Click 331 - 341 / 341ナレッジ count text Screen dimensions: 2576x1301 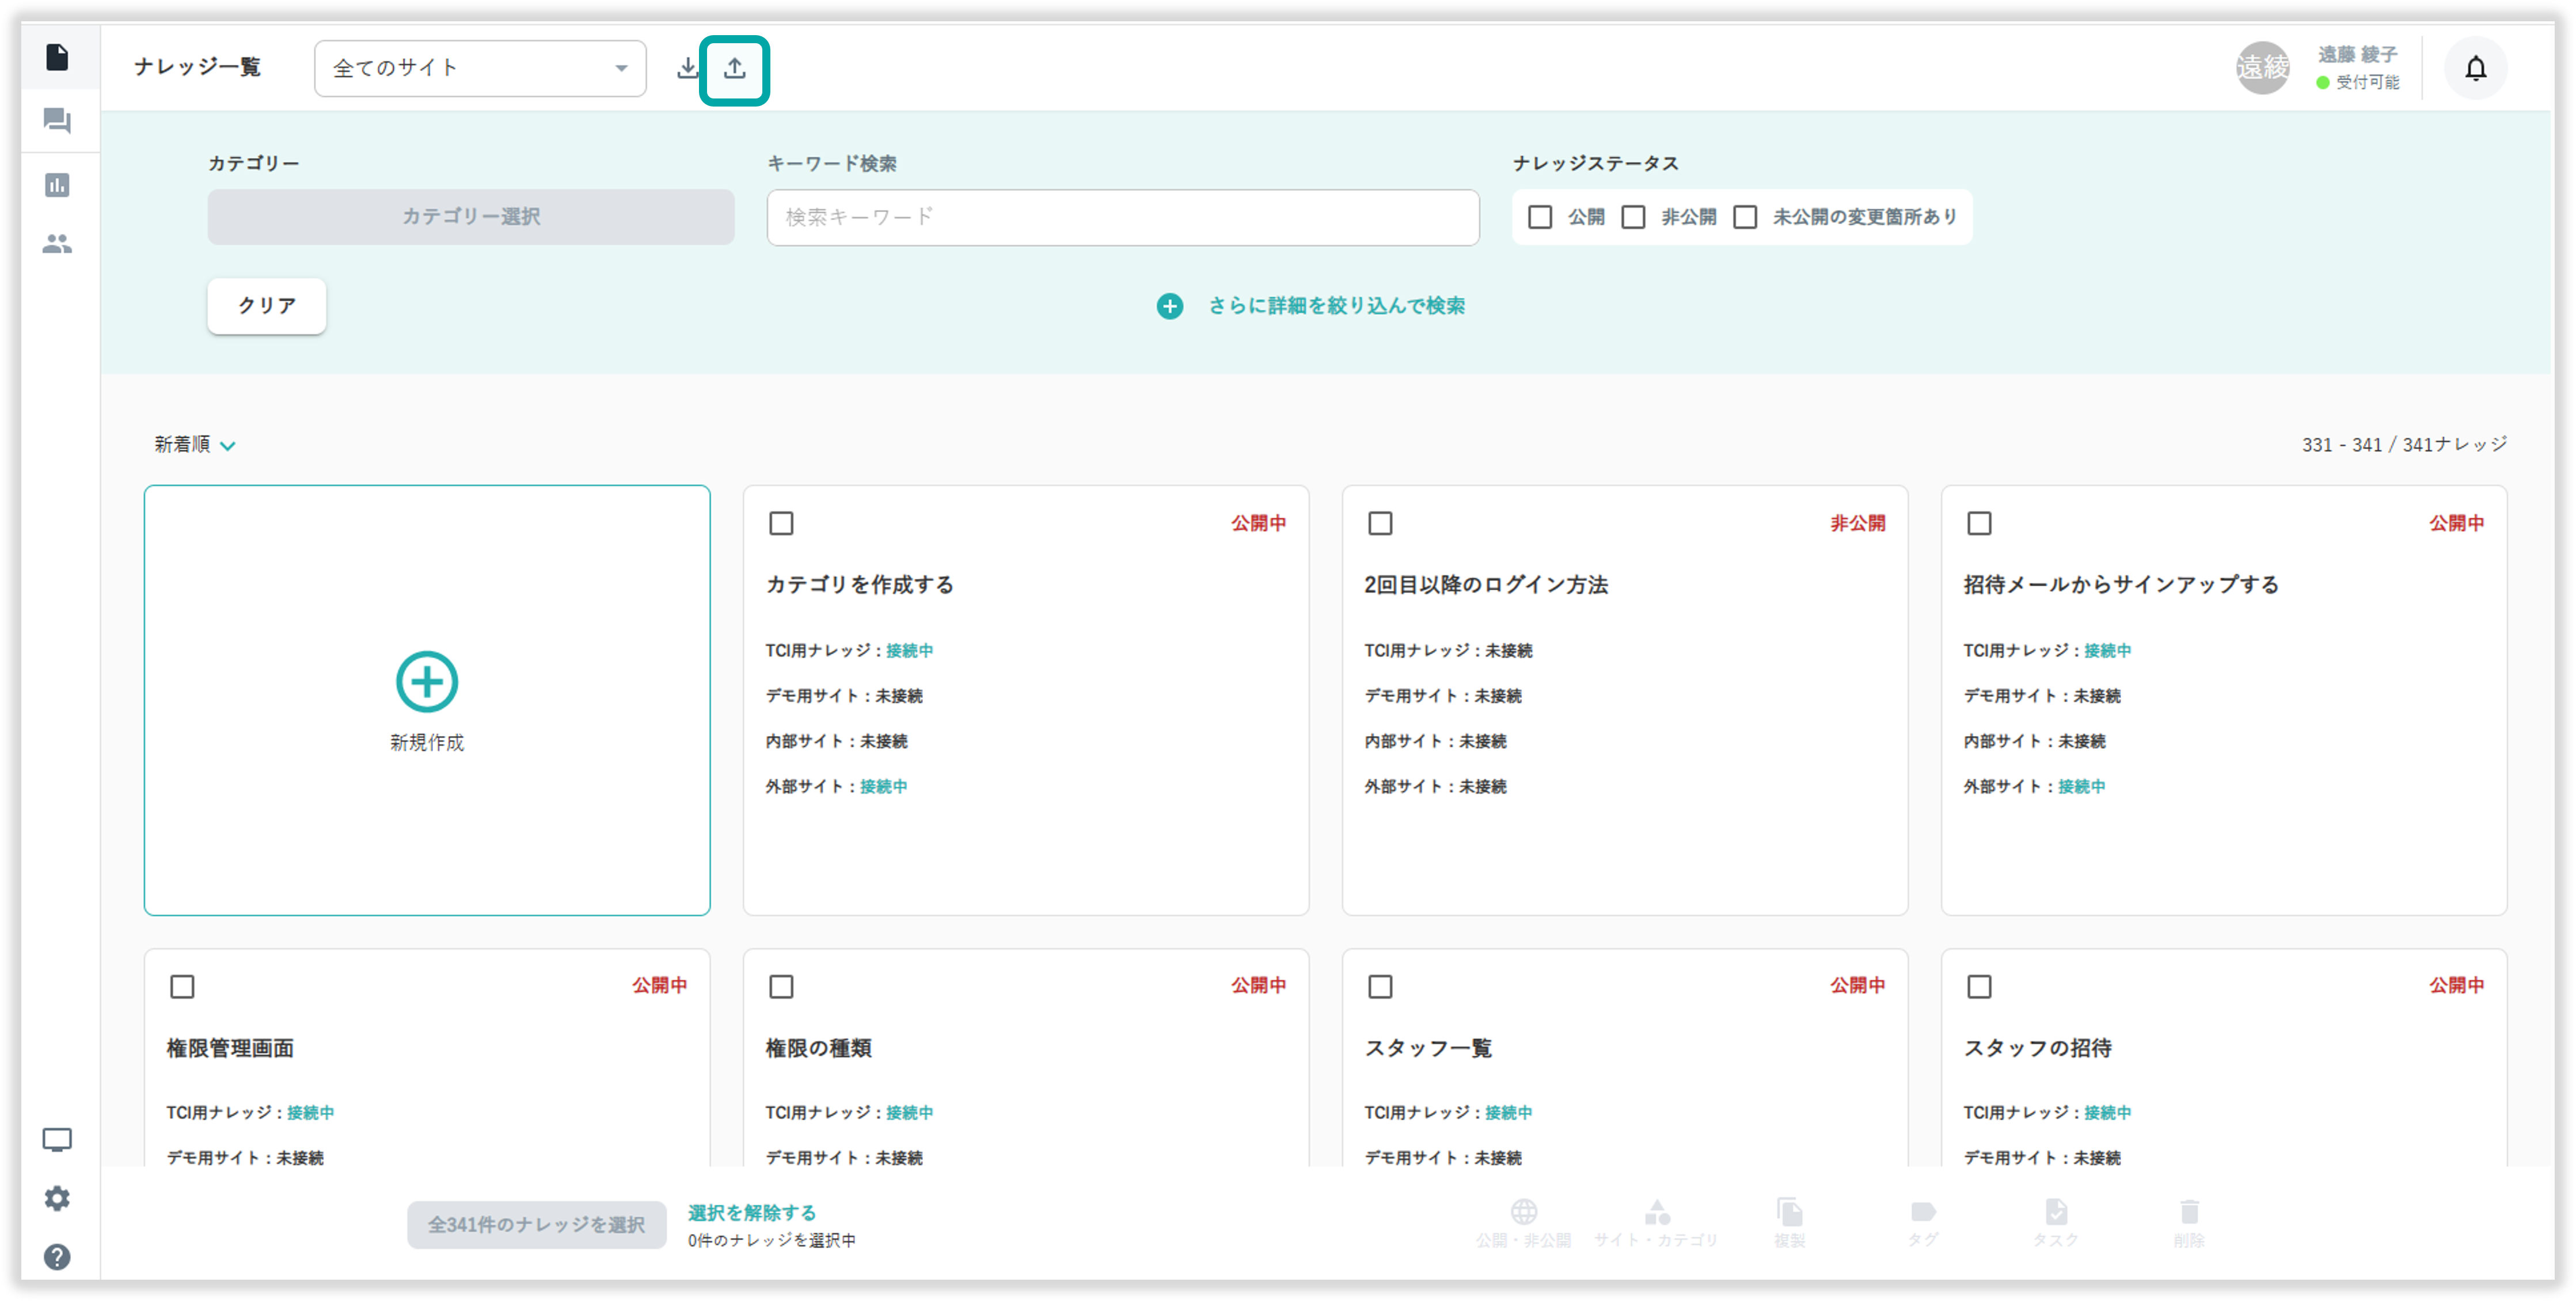pos(2404,445)
